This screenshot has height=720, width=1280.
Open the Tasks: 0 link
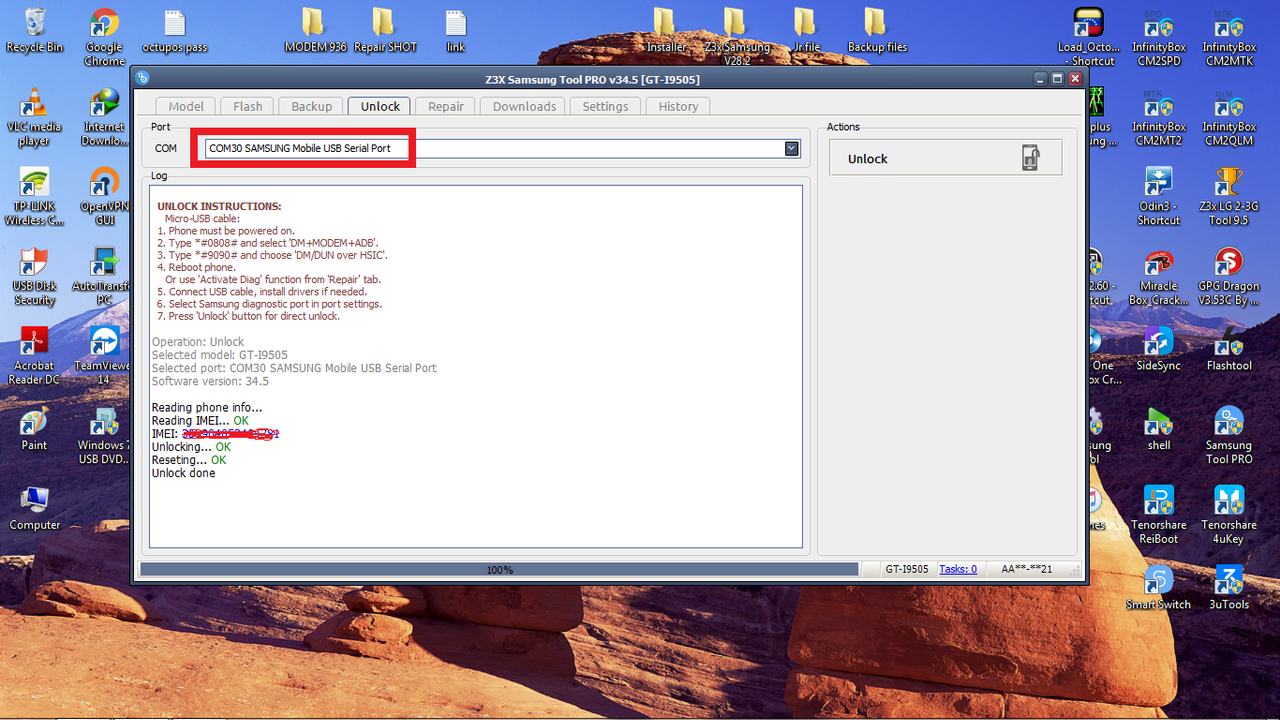coord(958,569)
